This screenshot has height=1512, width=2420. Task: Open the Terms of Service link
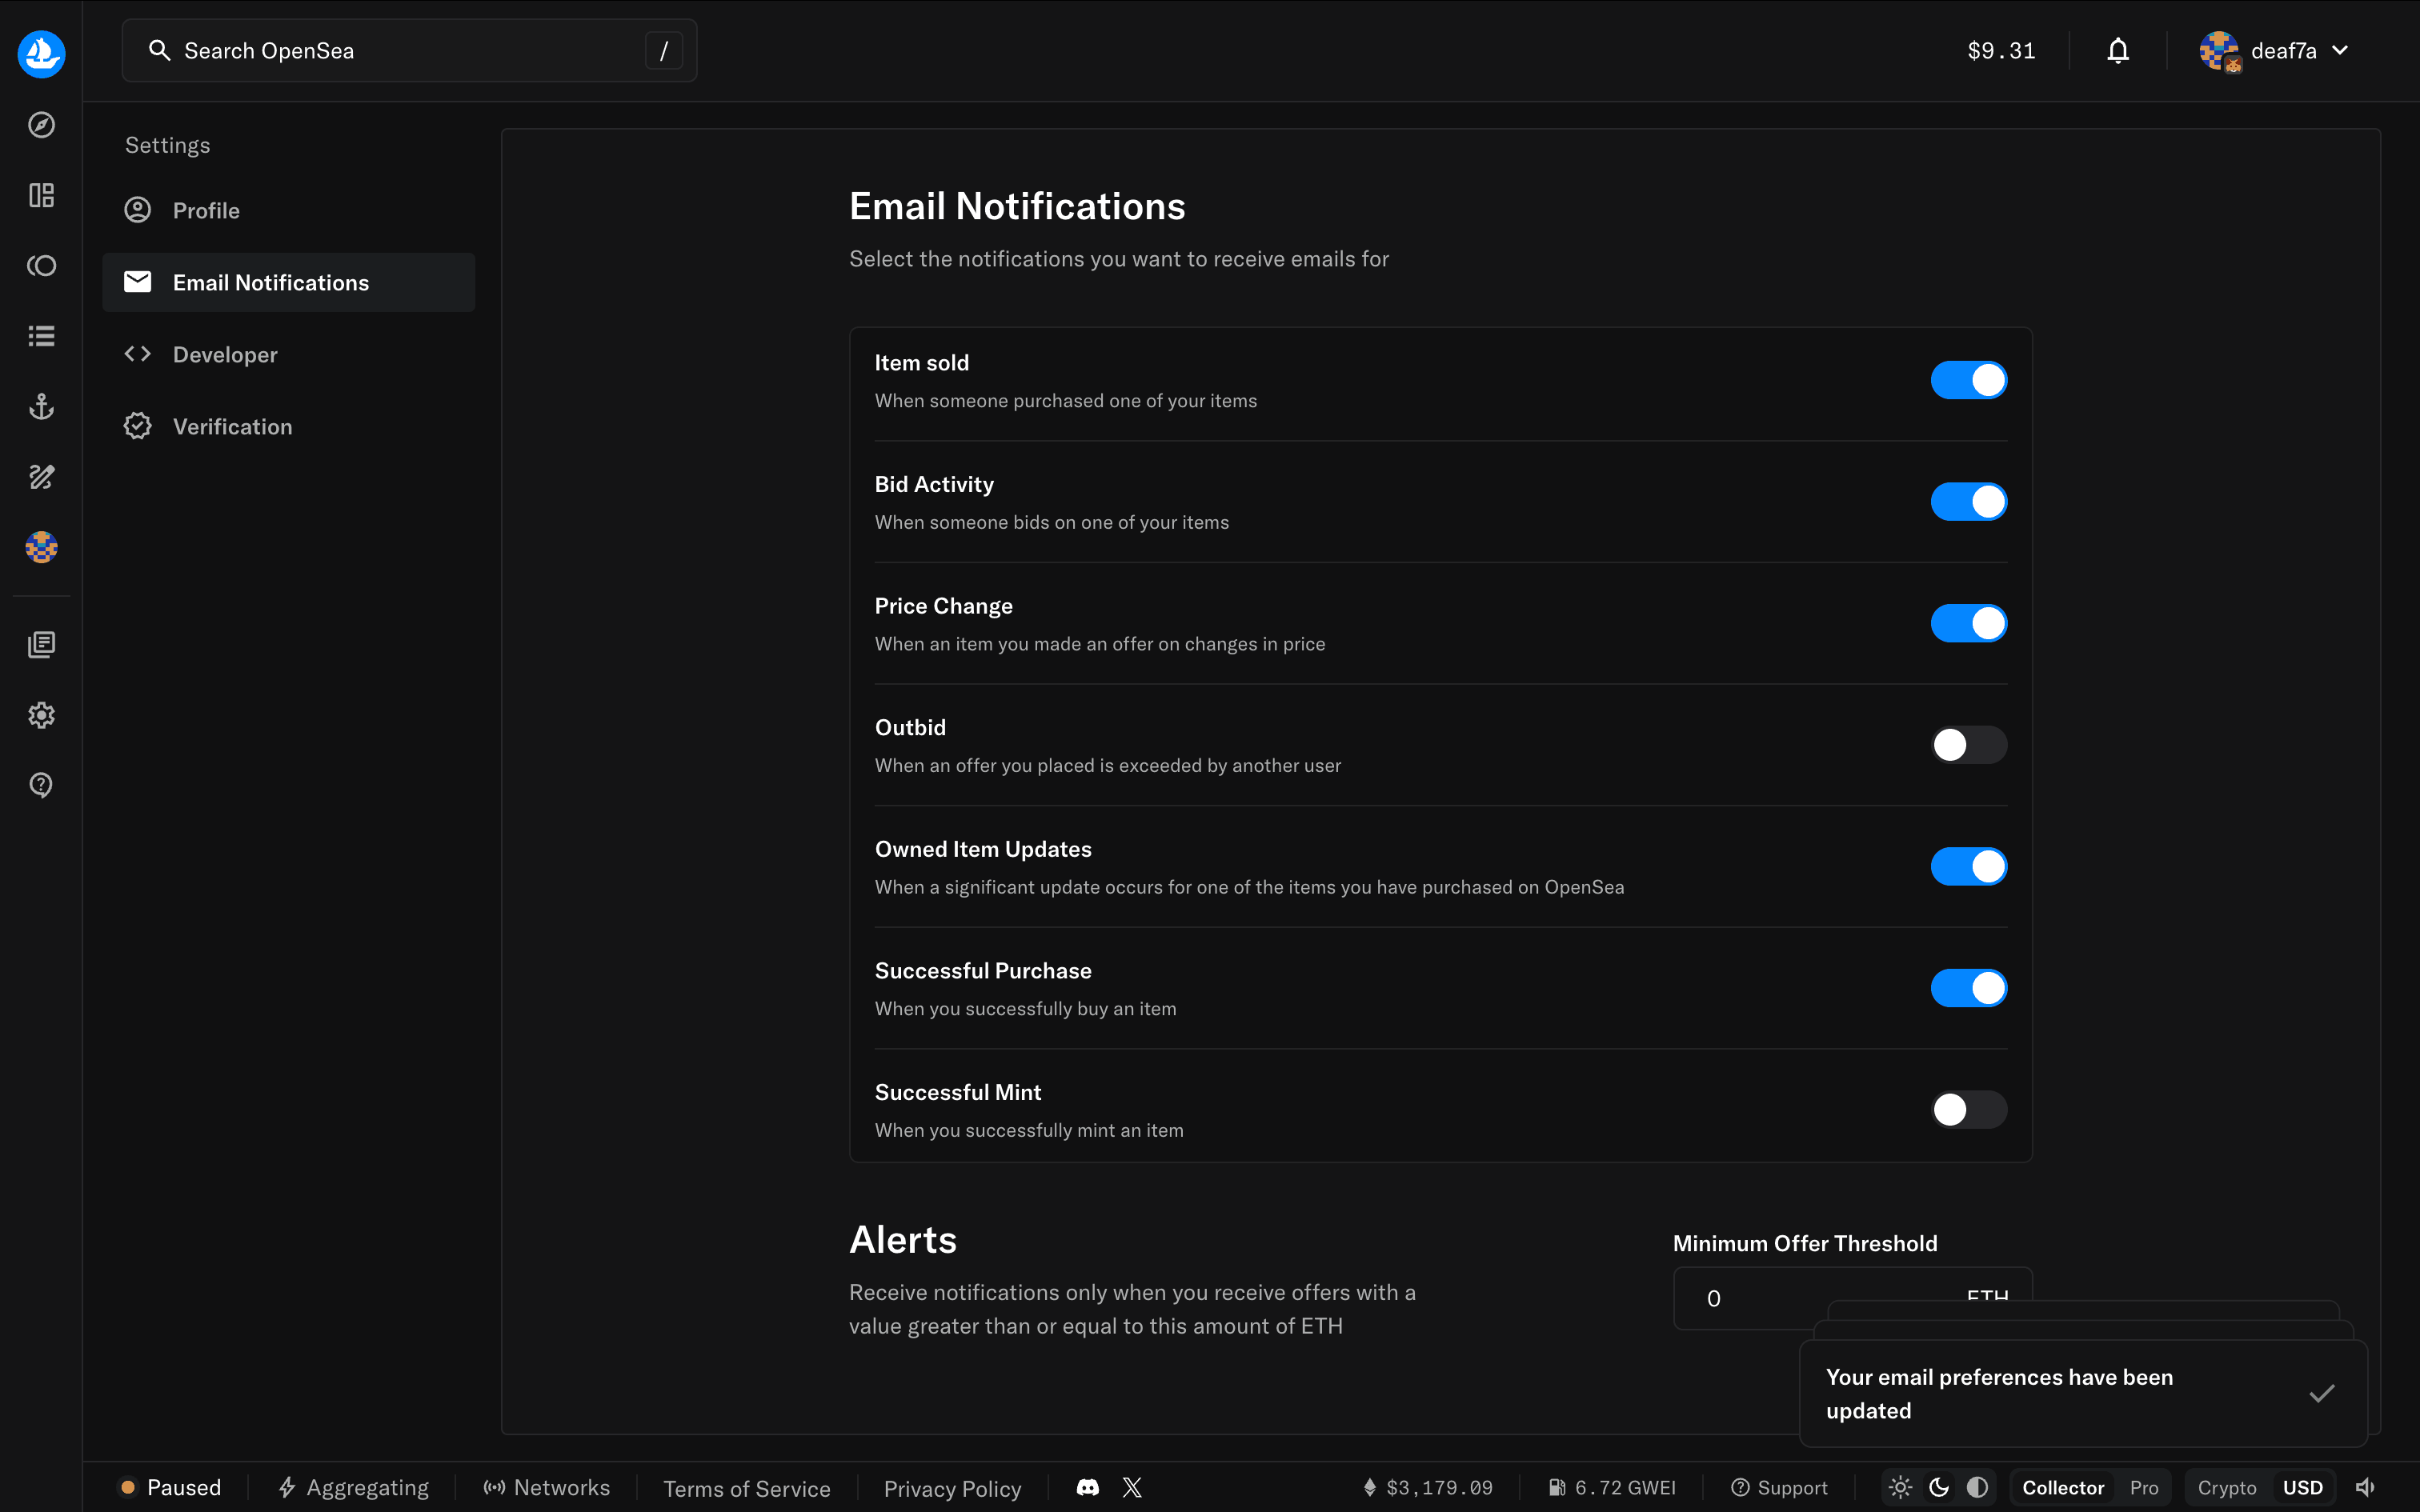[746, 1488]
